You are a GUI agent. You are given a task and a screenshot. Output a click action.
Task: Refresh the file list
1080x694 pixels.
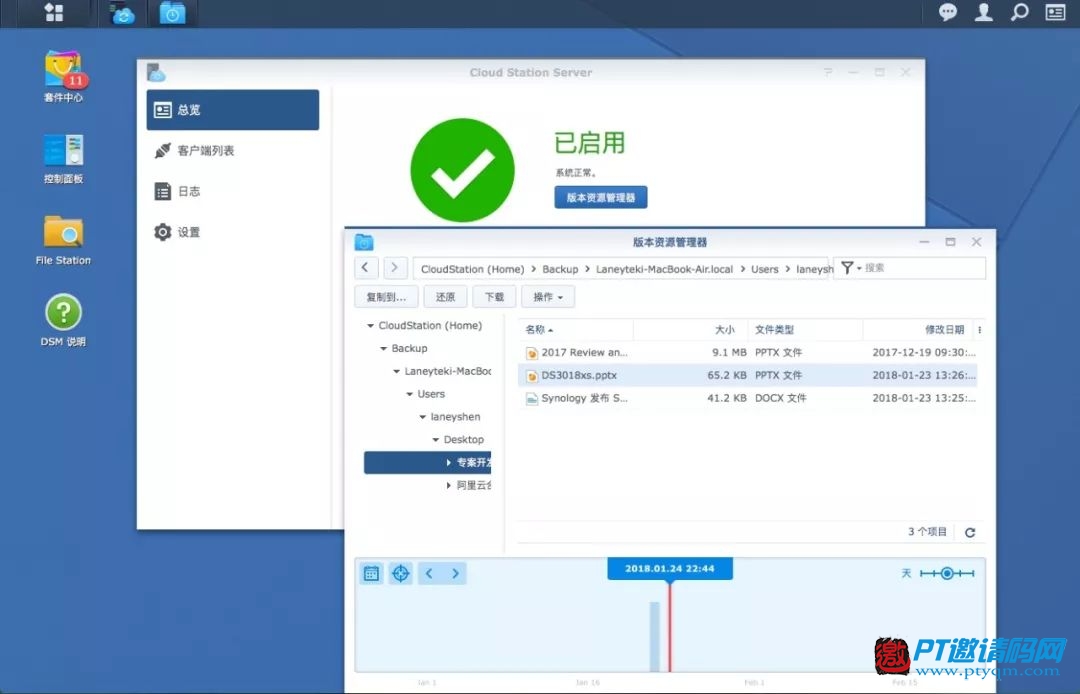coord(970,532)
